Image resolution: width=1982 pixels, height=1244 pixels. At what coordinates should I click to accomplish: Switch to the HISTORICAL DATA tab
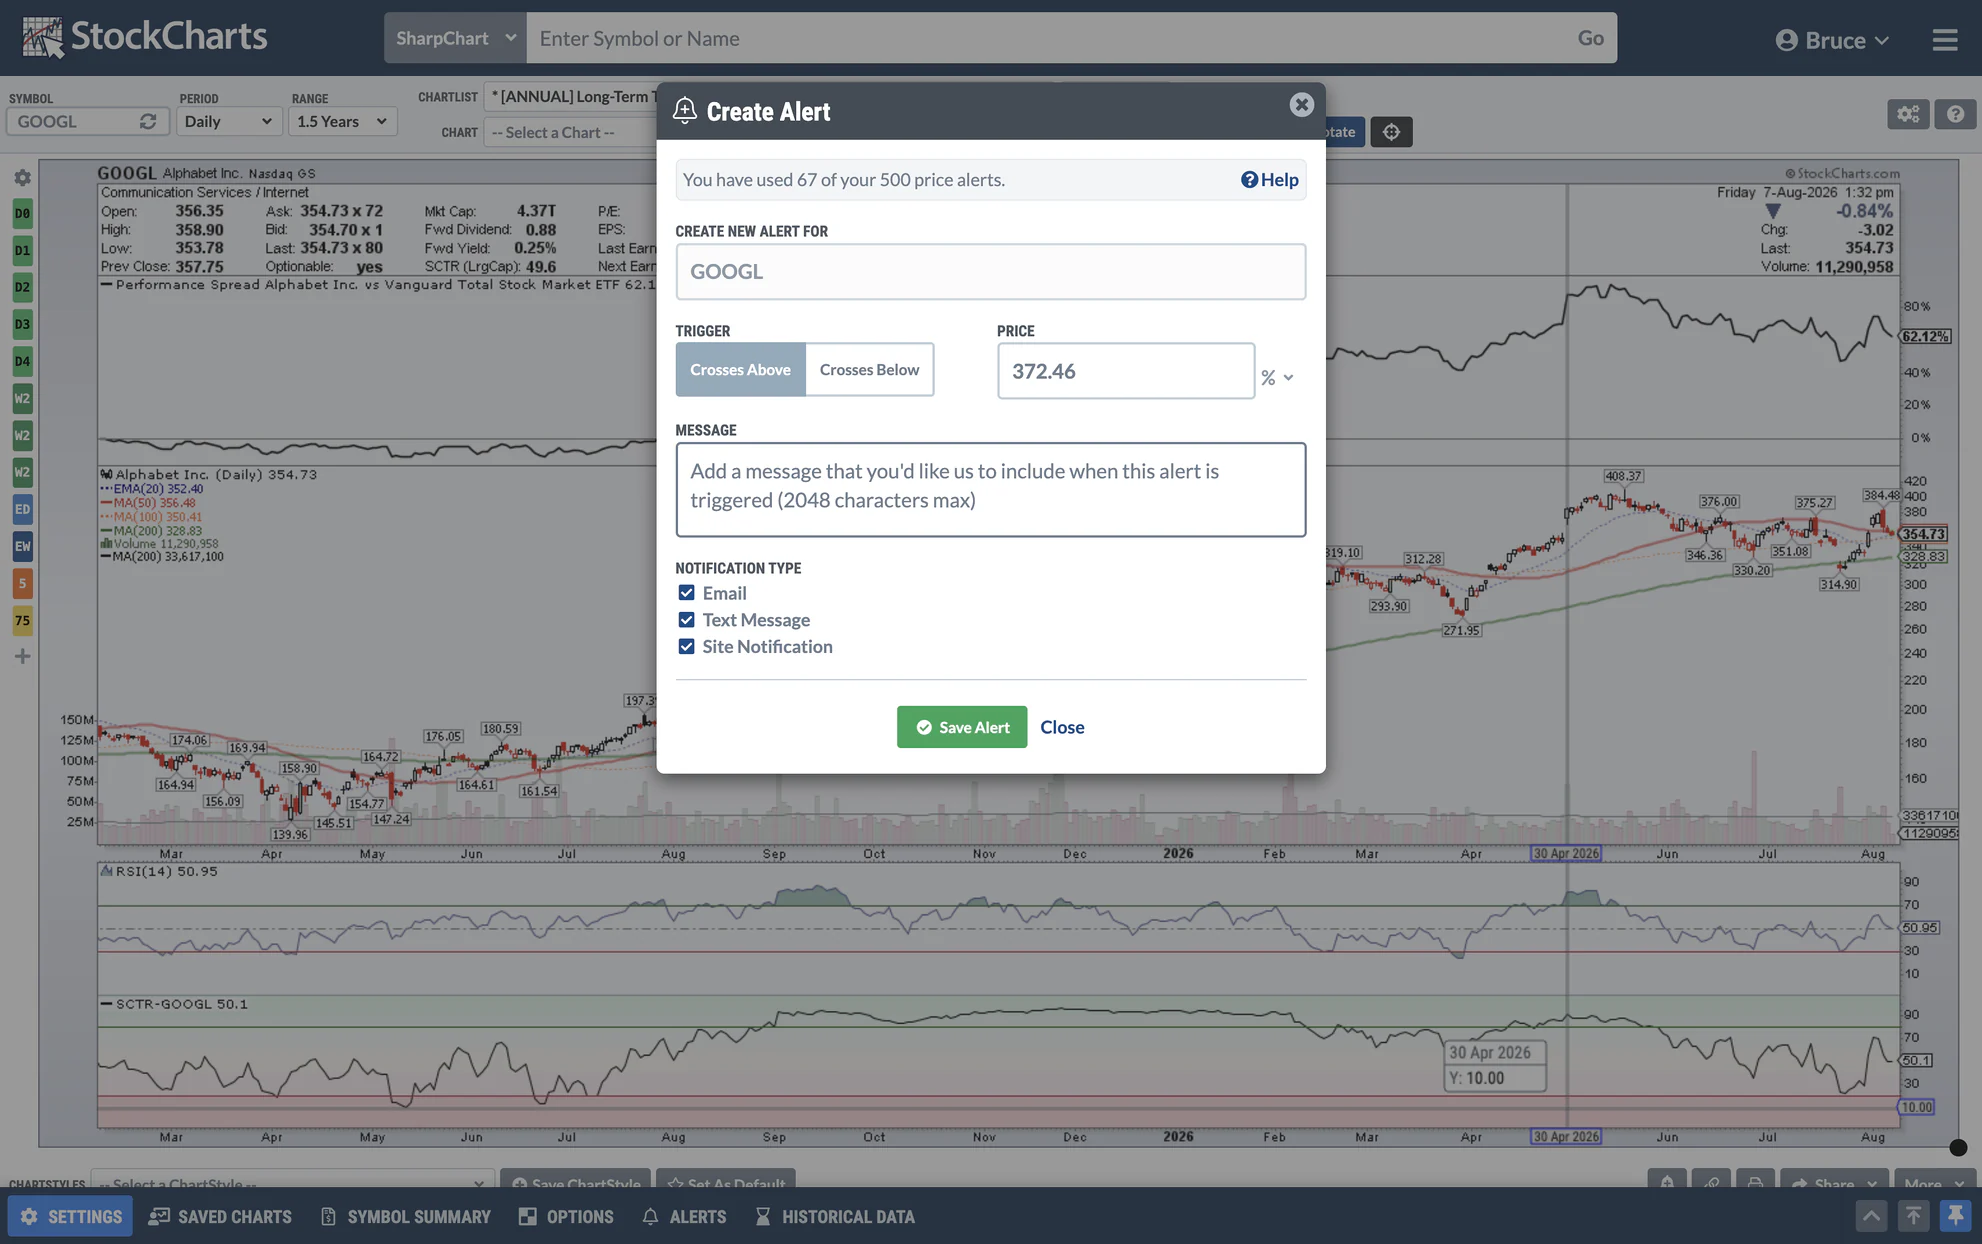835,1216
